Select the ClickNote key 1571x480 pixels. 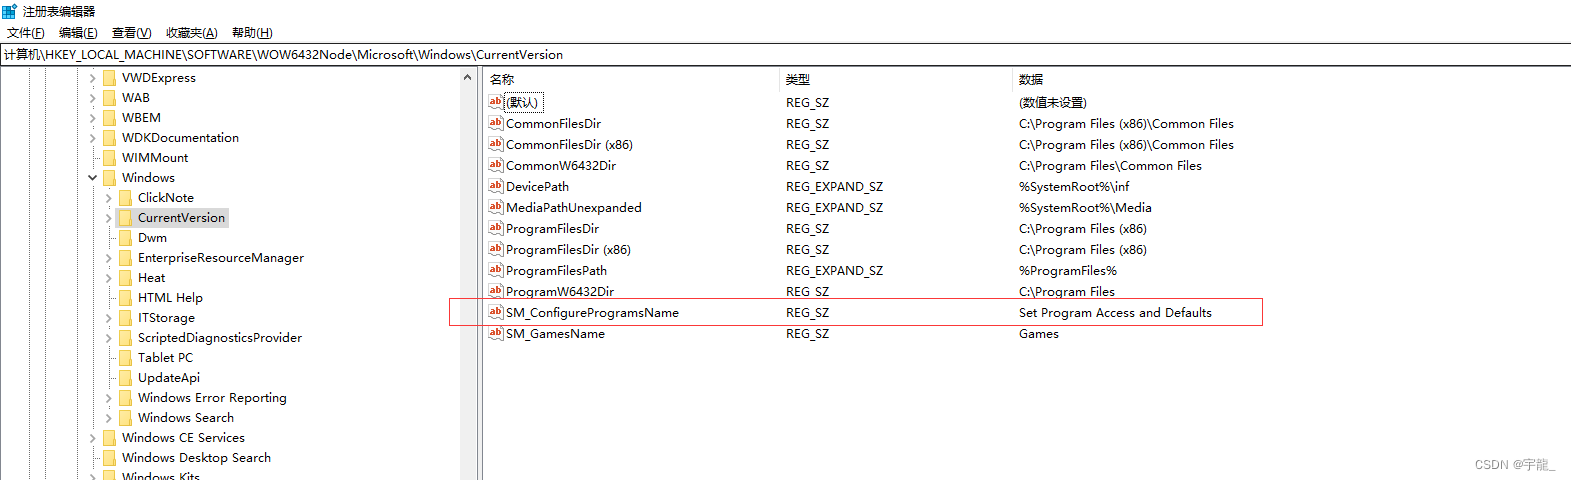(x=166, y=198)
